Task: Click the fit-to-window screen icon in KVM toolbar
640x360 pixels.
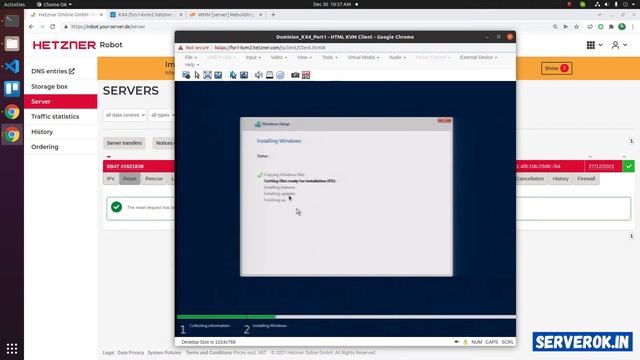Action: tap(207, 75)
